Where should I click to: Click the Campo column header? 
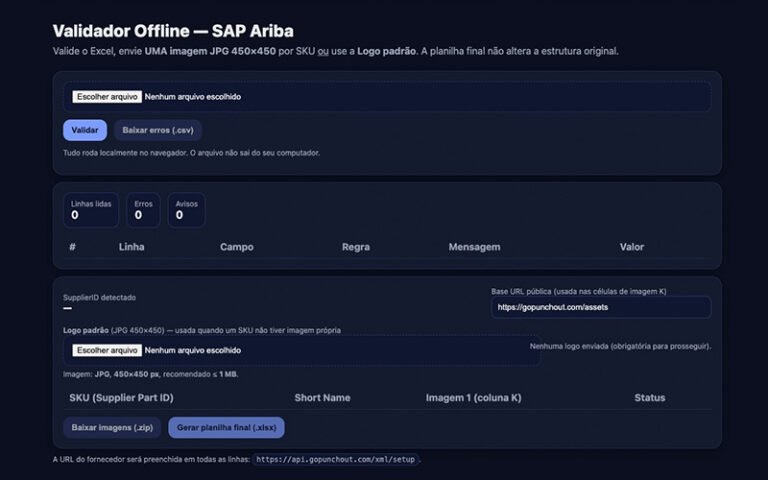236,247
